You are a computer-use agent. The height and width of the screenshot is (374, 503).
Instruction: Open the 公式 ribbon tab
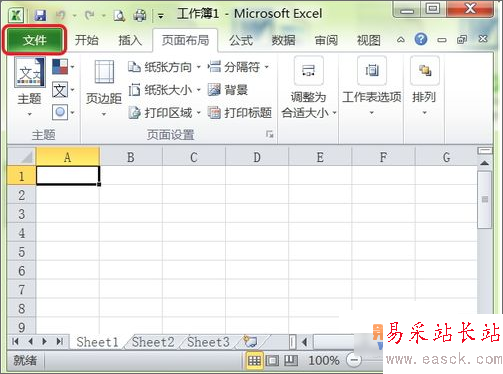click(x=241, y=40)
